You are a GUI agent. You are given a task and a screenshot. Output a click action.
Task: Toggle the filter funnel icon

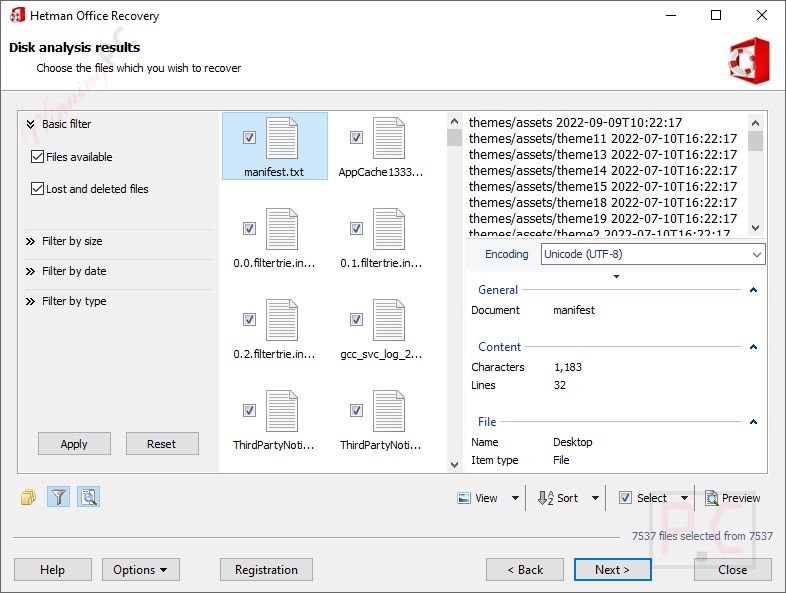click(59, 497)
